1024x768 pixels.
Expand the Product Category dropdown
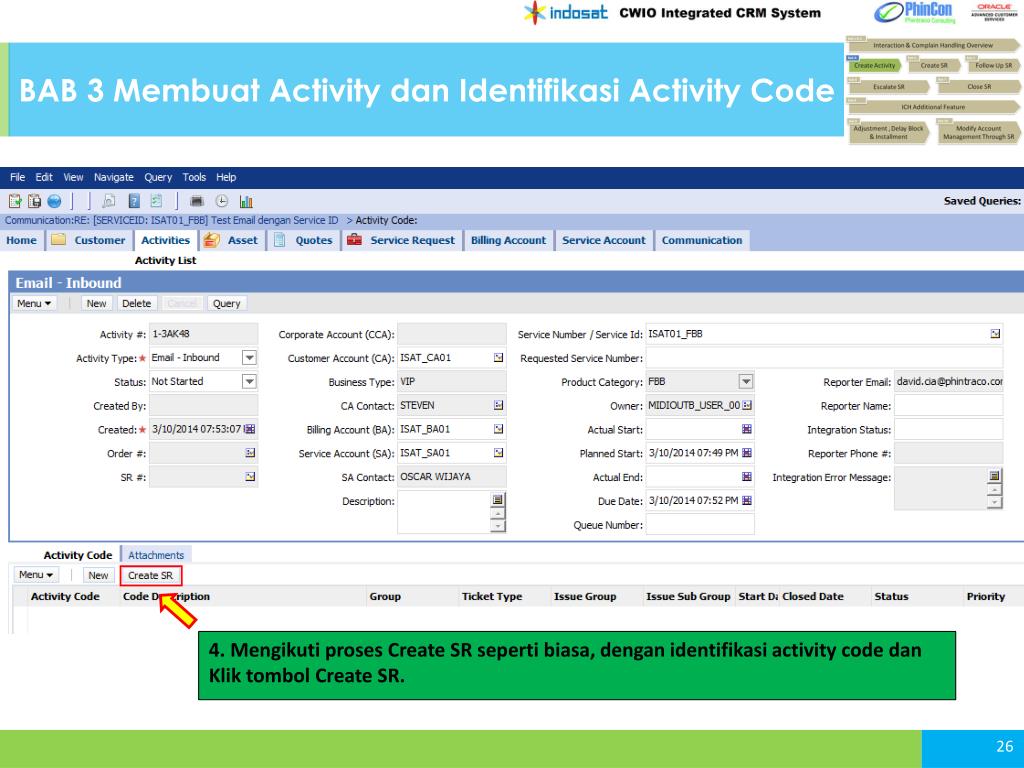point(746,381)
